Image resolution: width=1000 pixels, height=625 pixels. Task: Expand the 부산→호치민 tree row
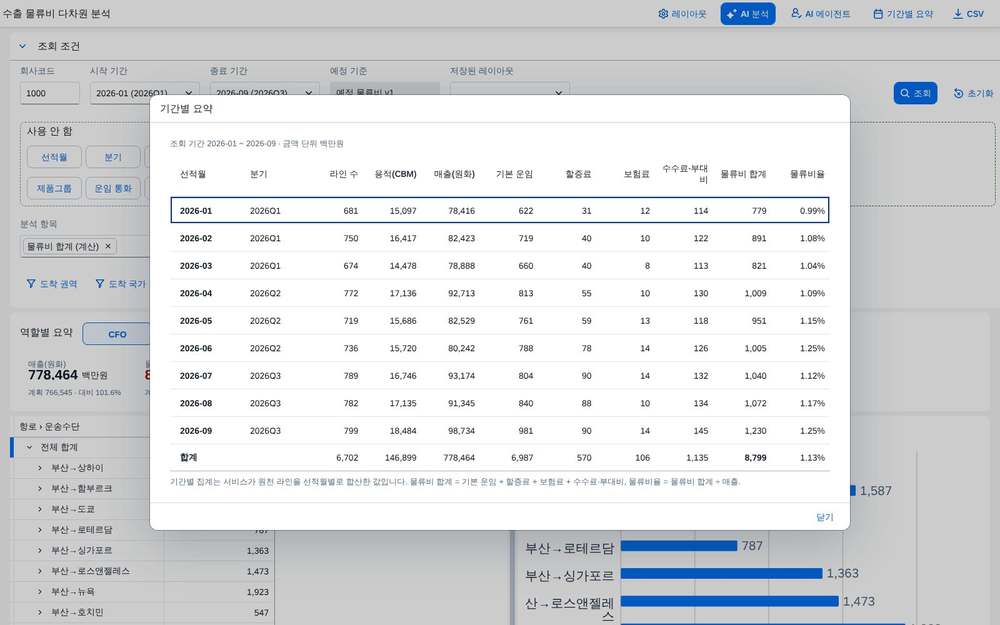(40, 612)
